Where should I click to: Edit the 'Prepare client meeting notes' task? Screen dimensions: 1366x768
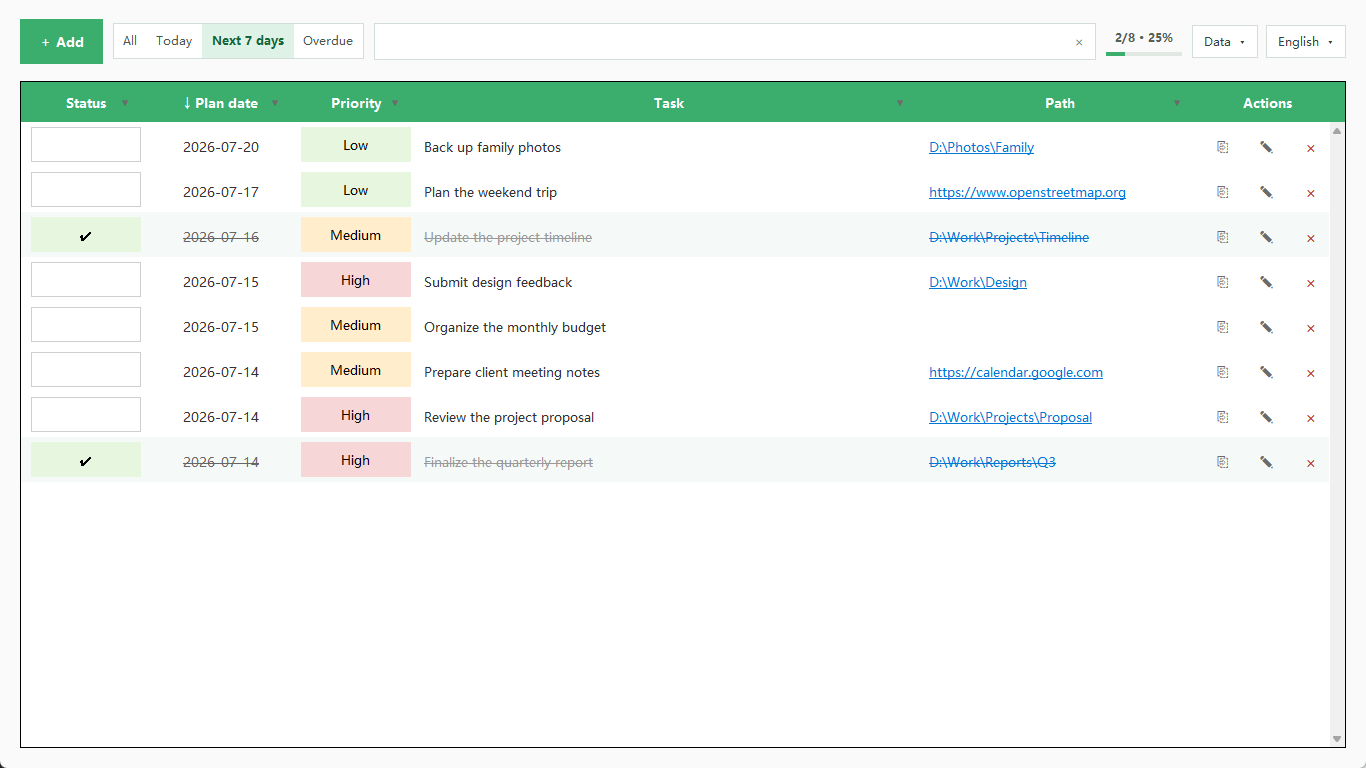pyautogui.click(x=1266, y=372)
